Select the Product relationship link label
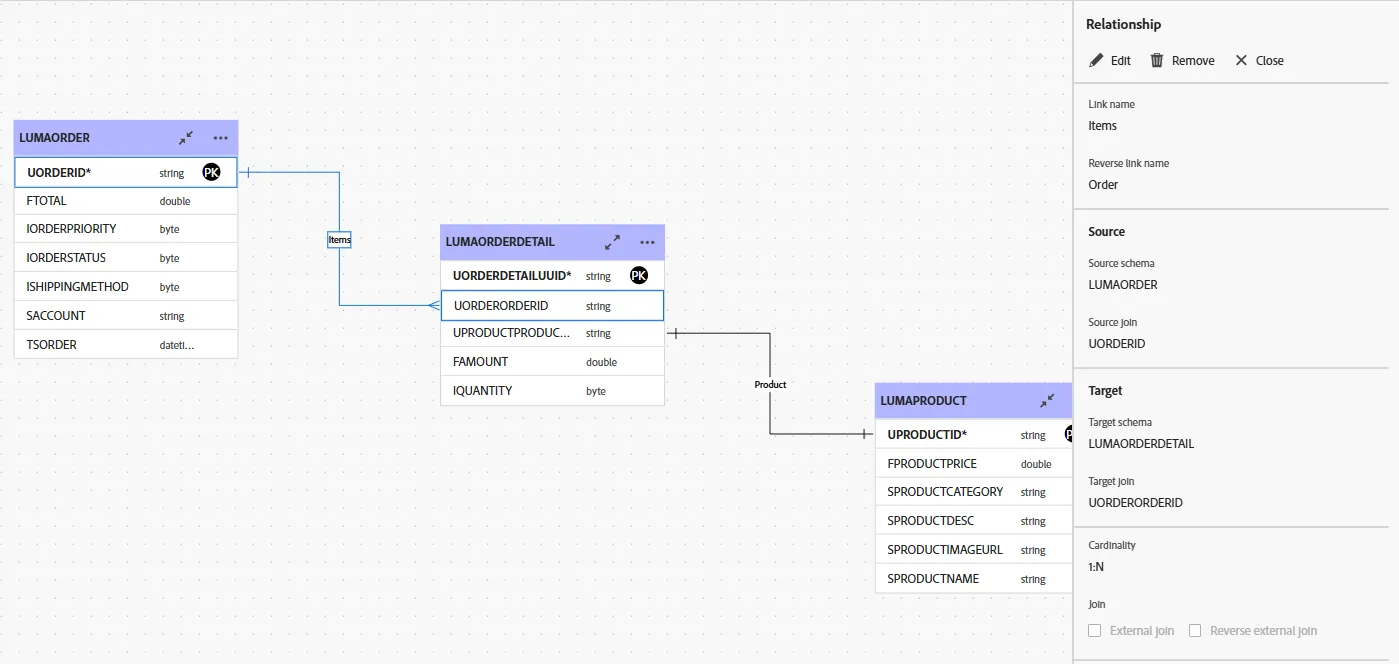Viewport: 1399px width, 664px height. click(770, 385)
